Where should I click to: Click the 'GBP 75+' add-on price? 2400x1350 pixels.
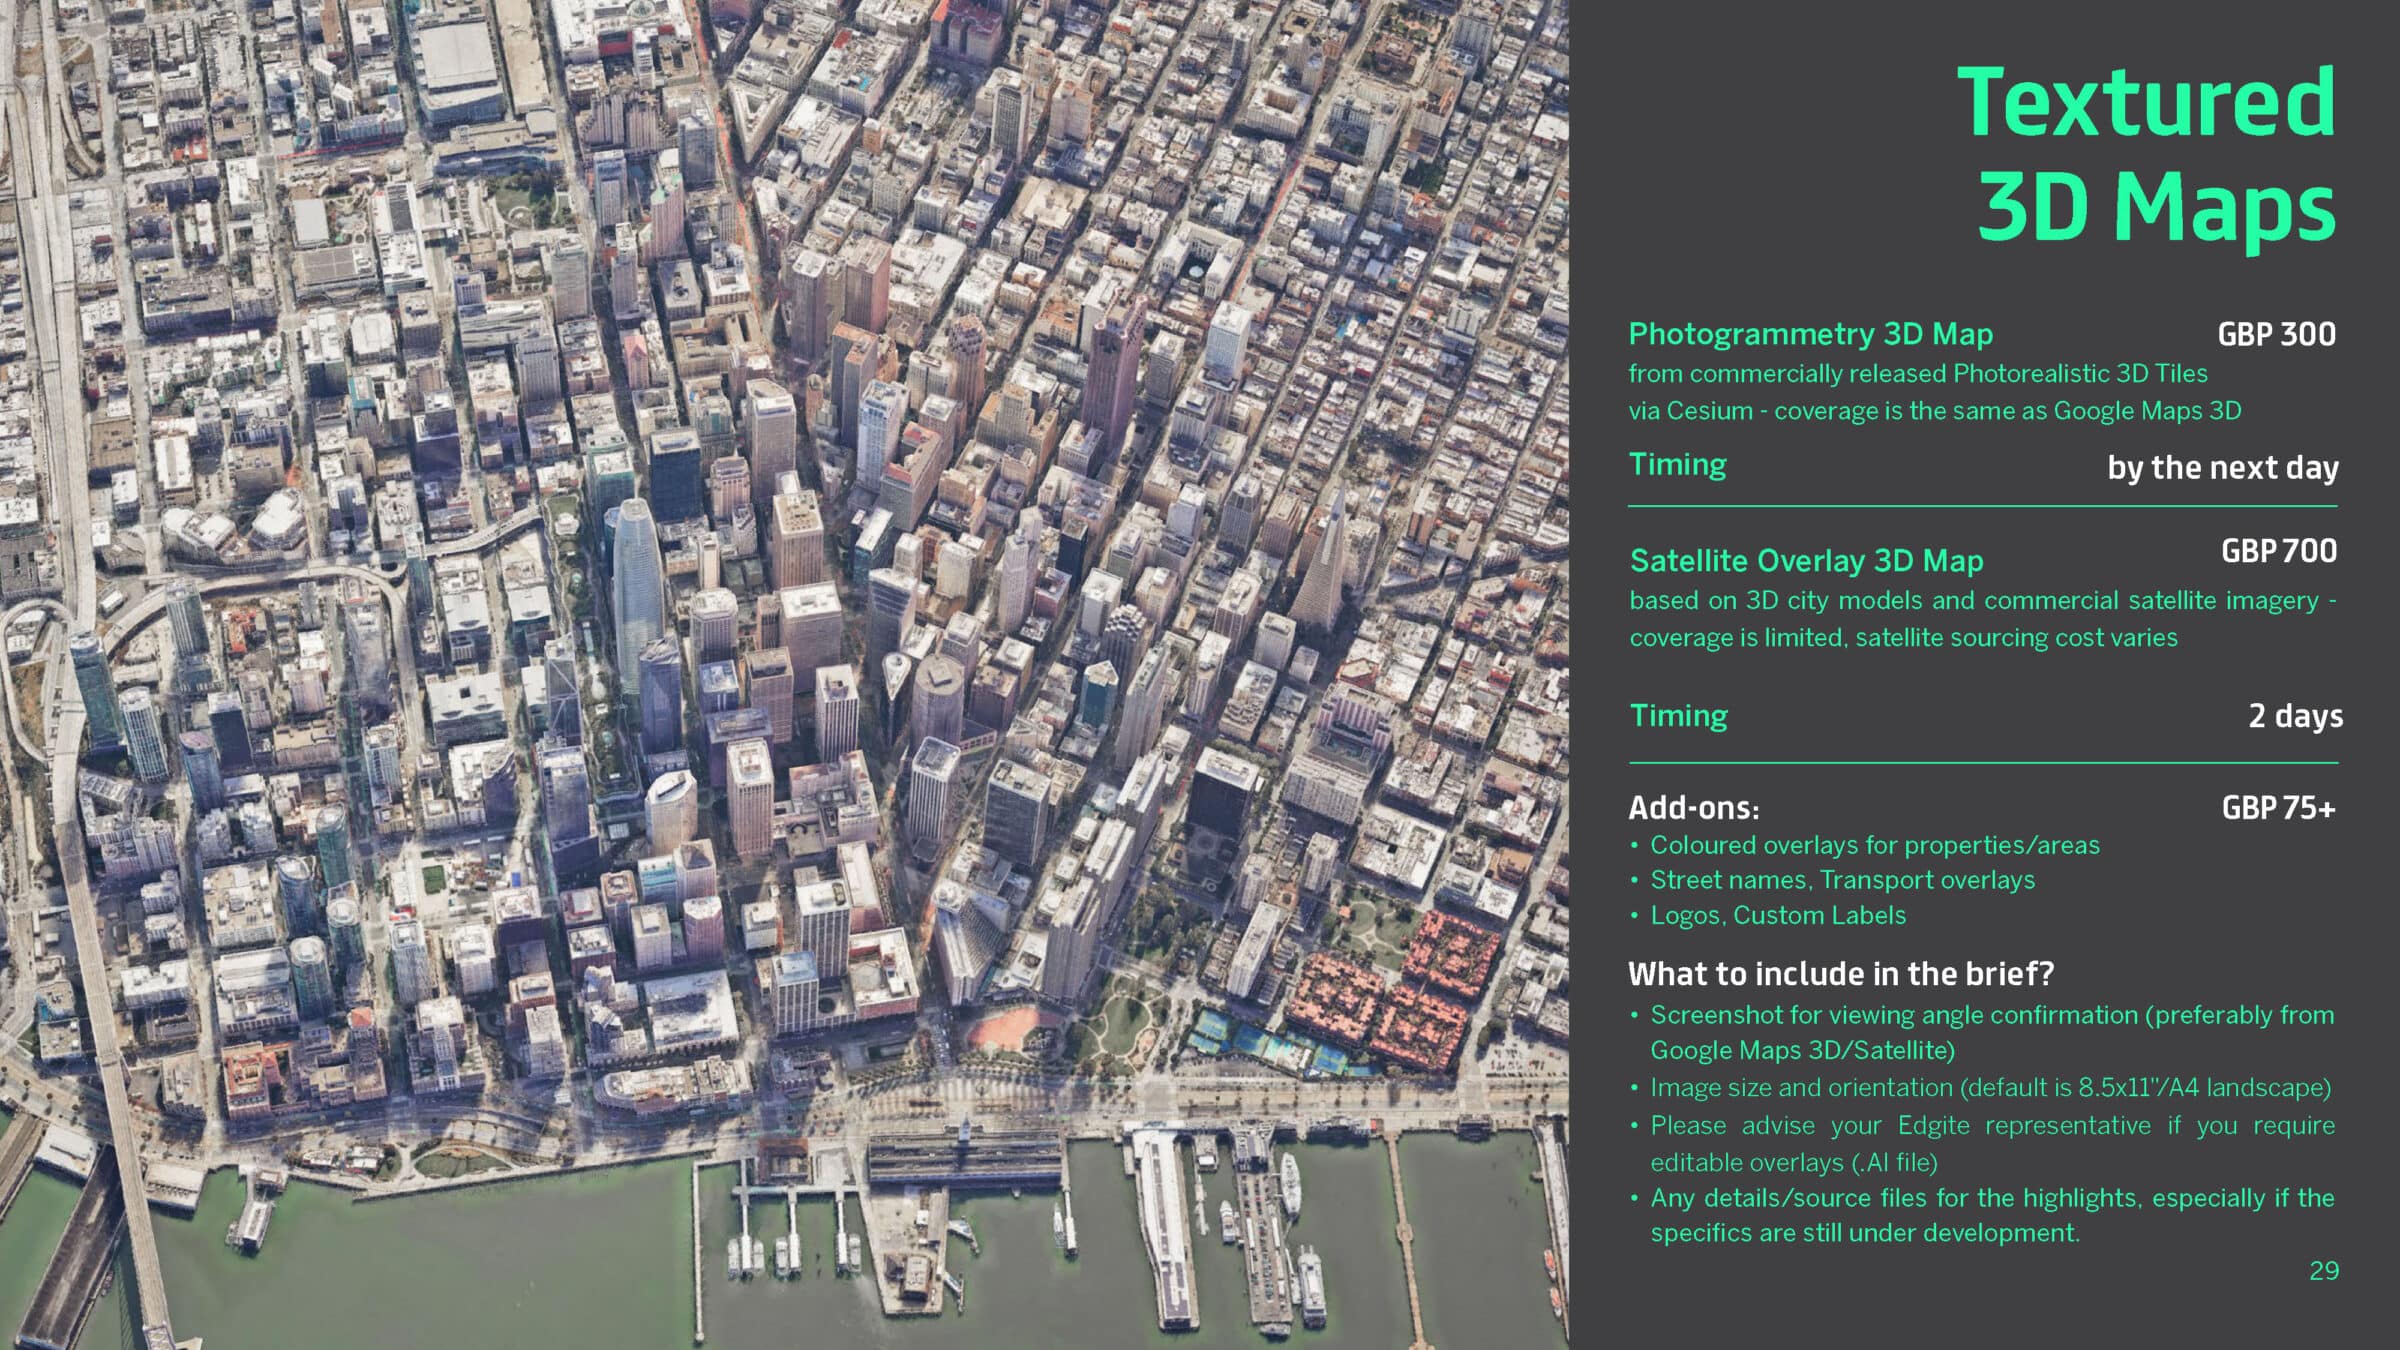[2278, 807]
